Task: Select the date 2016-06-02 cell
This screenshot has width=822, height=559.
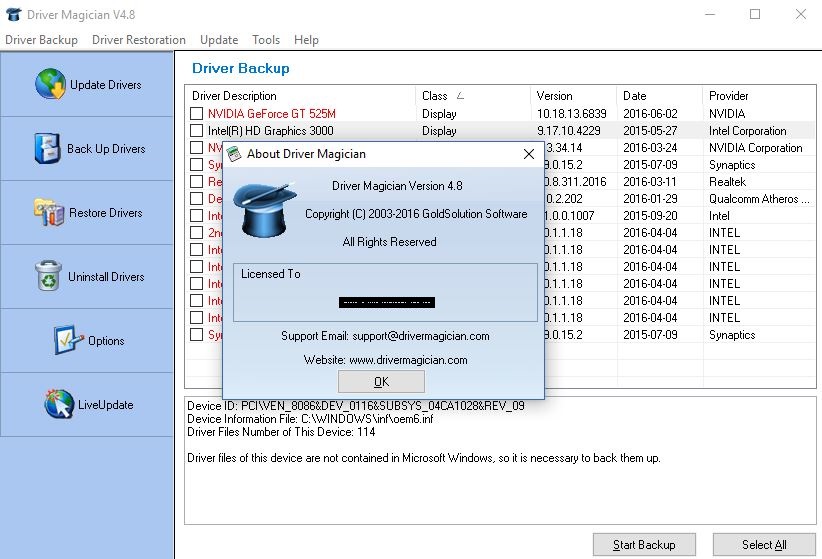Action: [x=650, y=114]
